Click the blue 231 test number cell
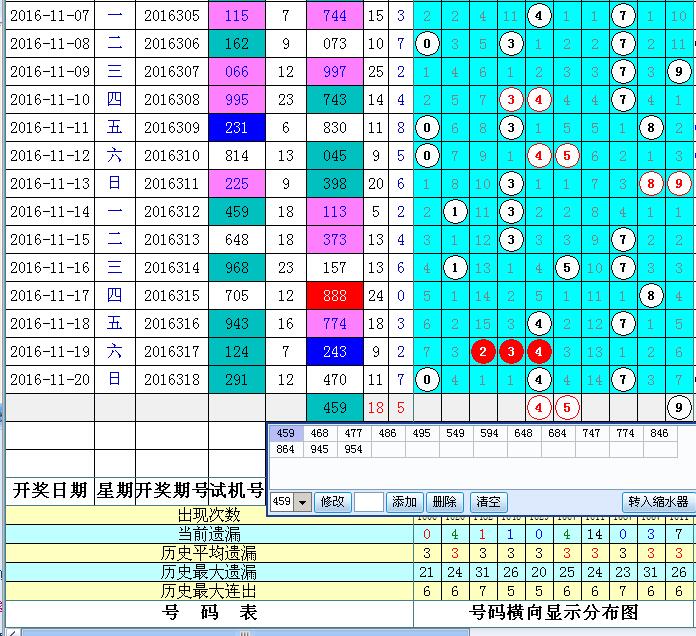Viewport: 696px width, 636px height. point(237,127)
